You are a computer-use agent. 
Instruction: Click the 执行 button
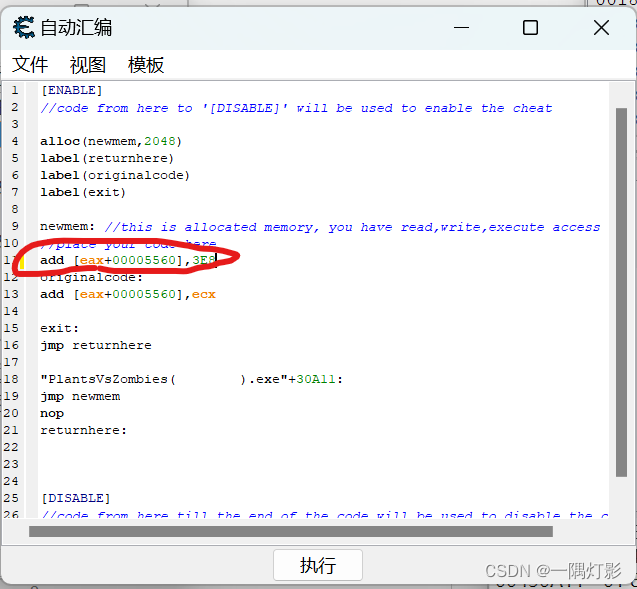(318, 565)
